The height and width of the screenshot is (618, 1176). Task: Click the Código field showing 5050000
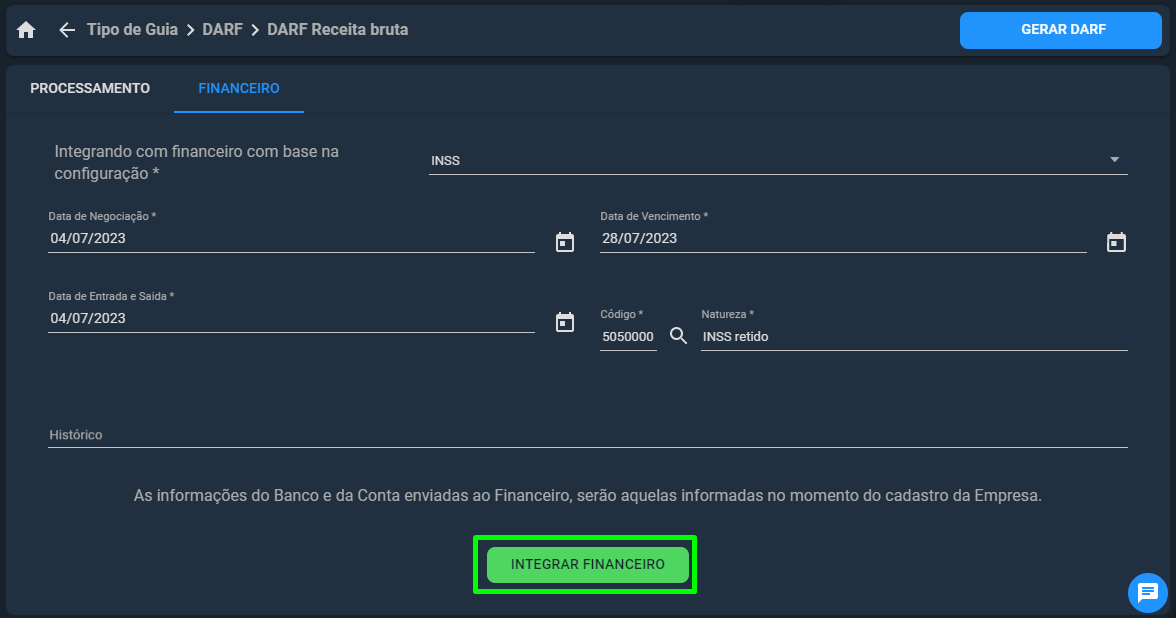[628, 337]
